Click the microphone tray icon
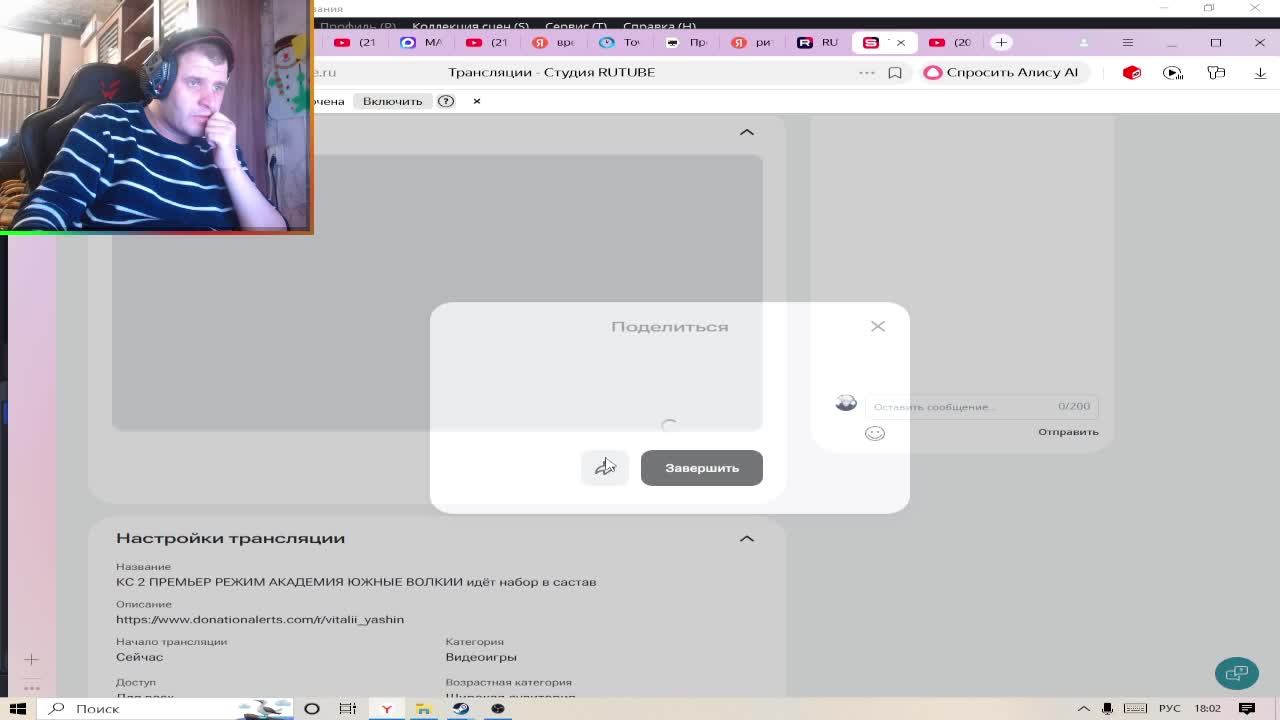The height and width of the screenshot is (720, 1280). (1107, 708)
